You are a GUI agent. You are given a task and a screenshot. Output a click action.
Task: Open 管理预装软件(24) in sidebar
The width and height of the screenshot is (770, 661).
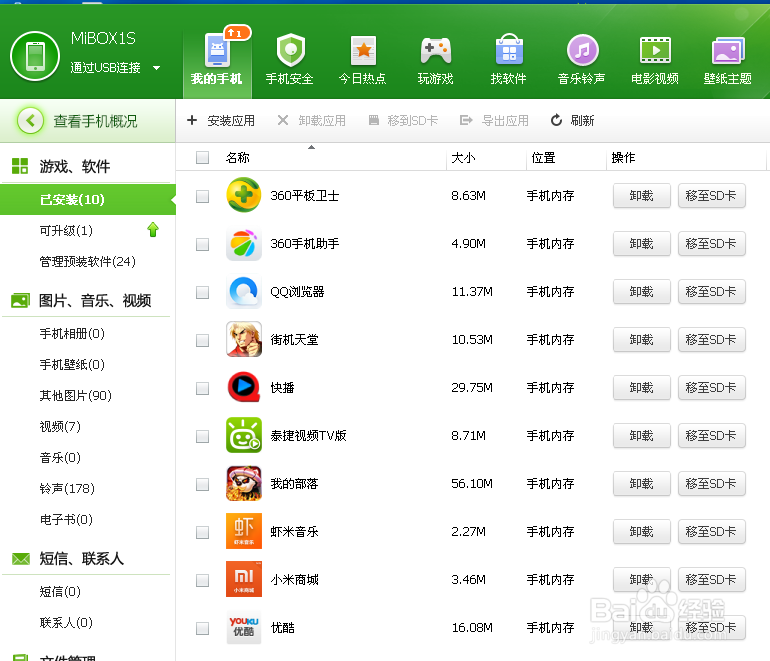[x=87, y=261]
